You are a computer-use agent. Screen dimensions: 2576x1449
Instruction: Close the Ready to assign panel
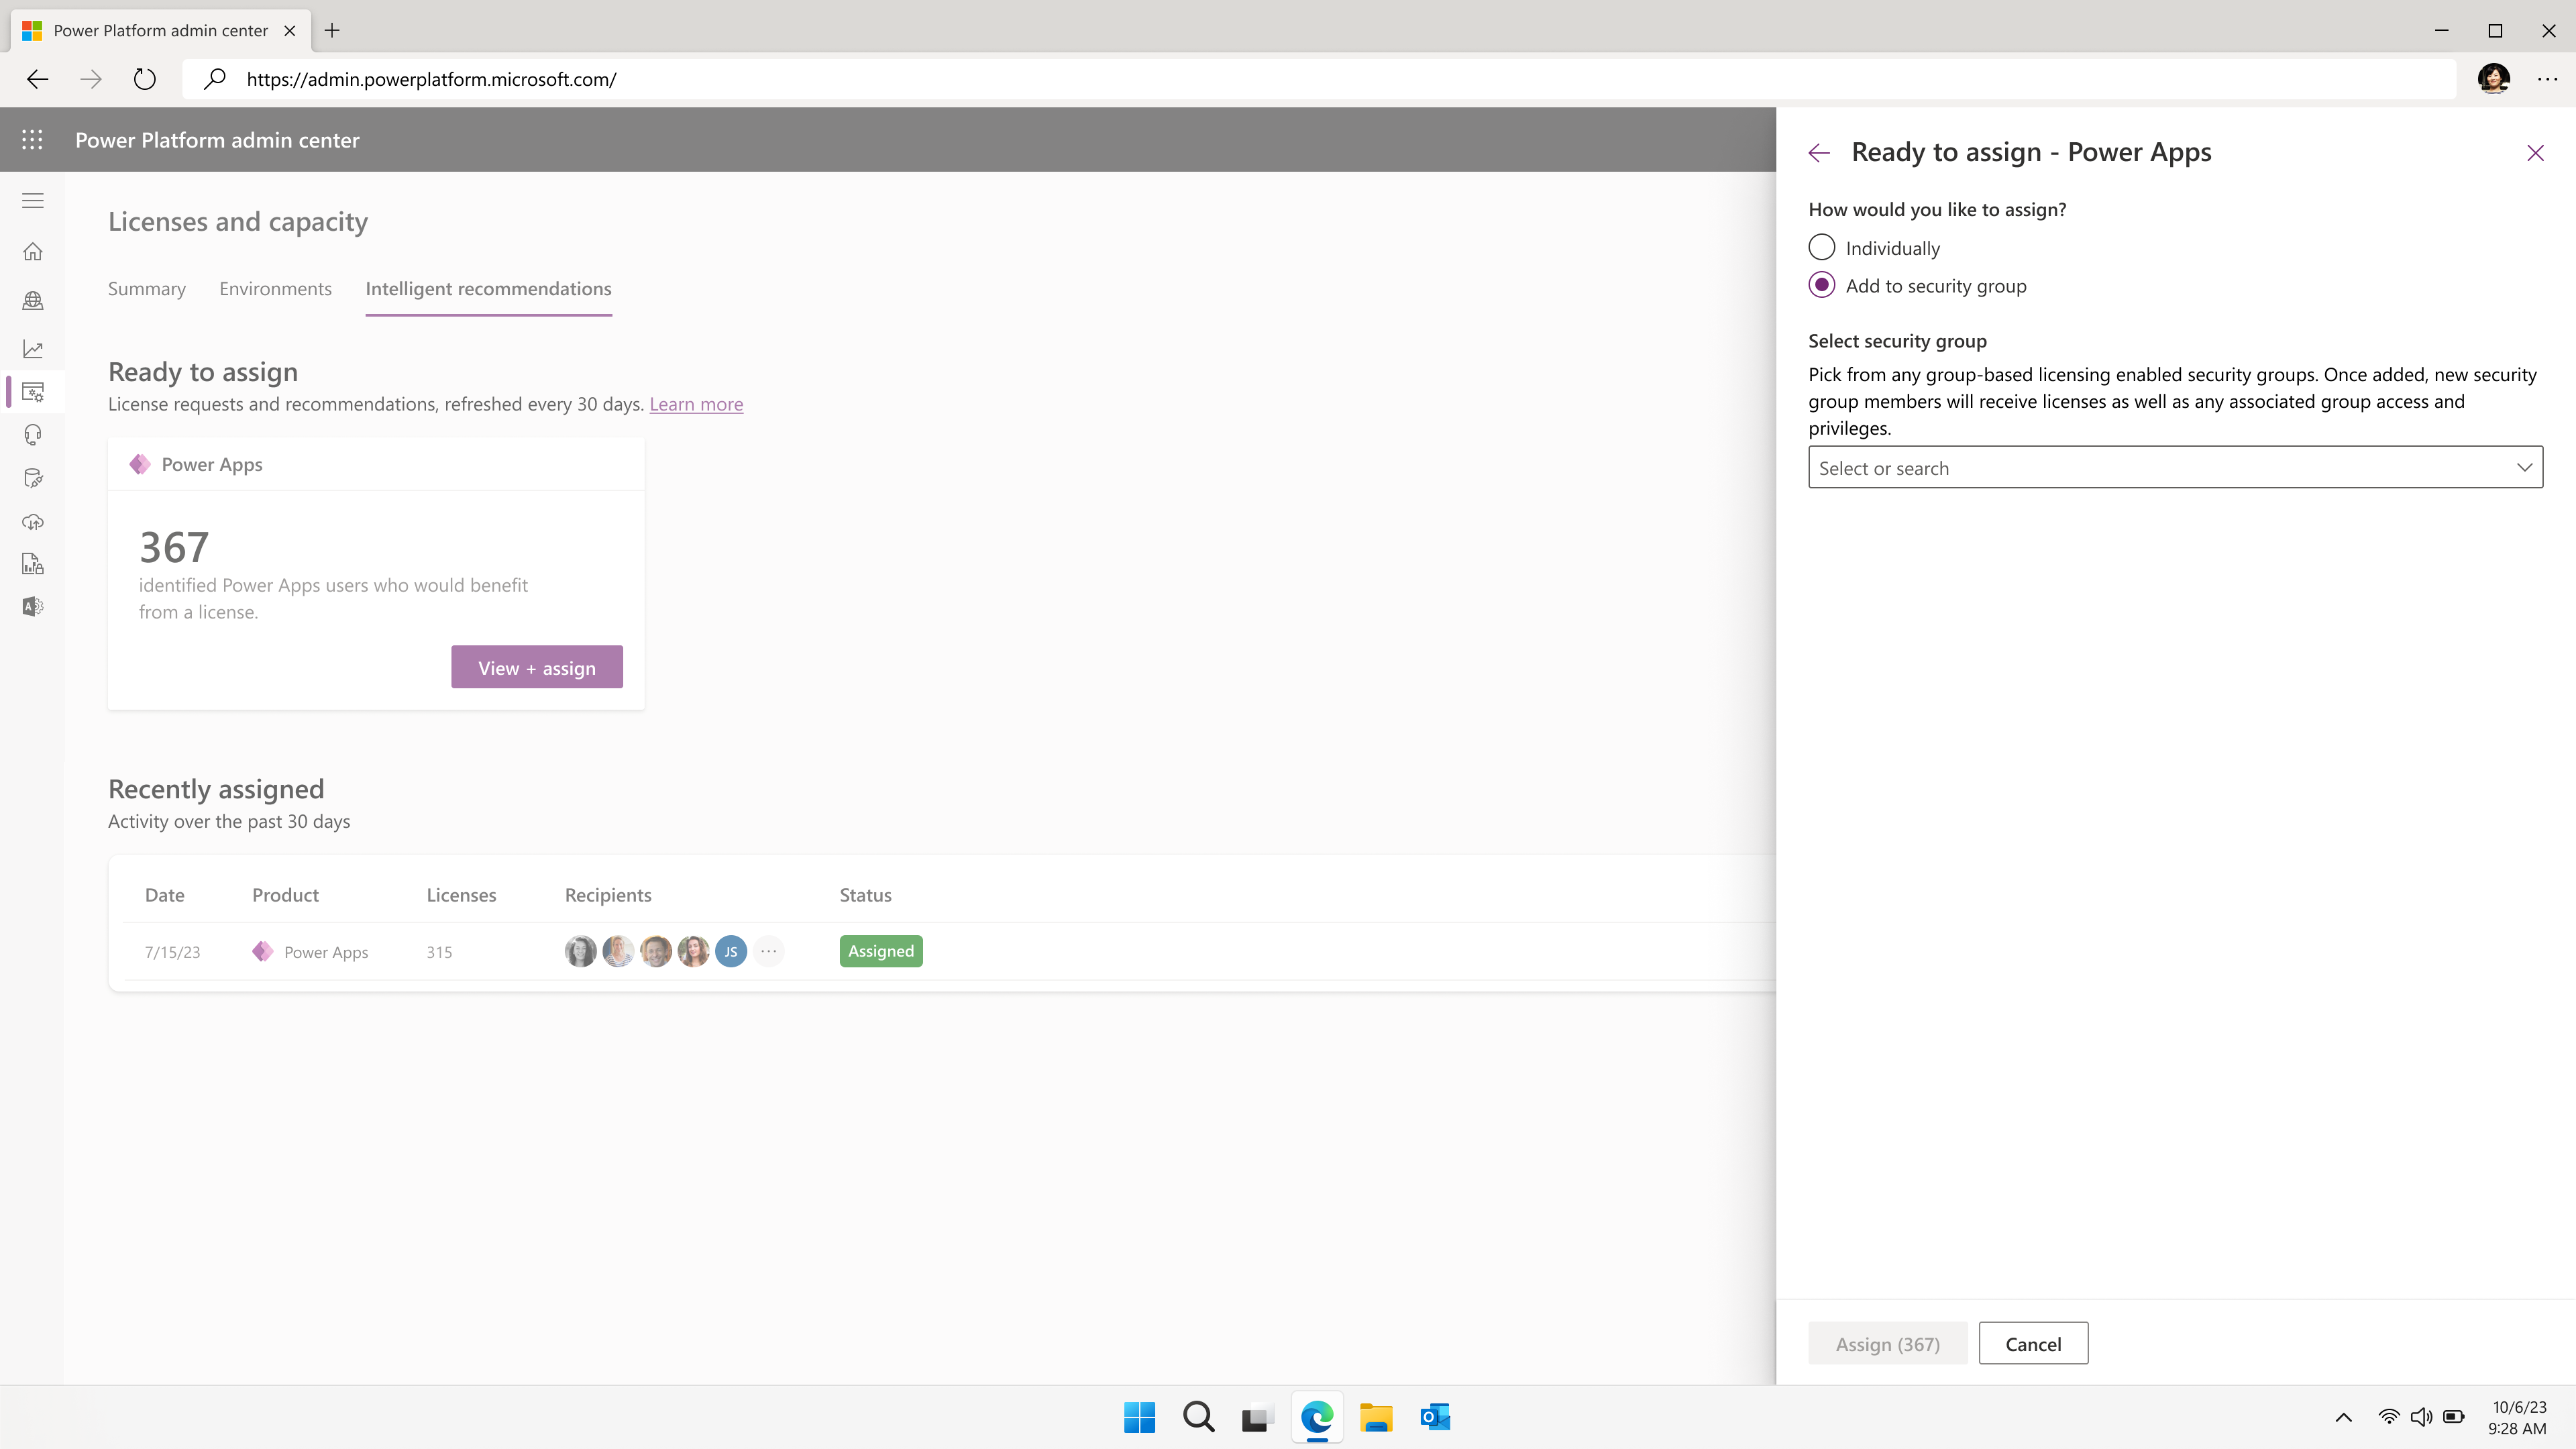[x=2534, y=153]
